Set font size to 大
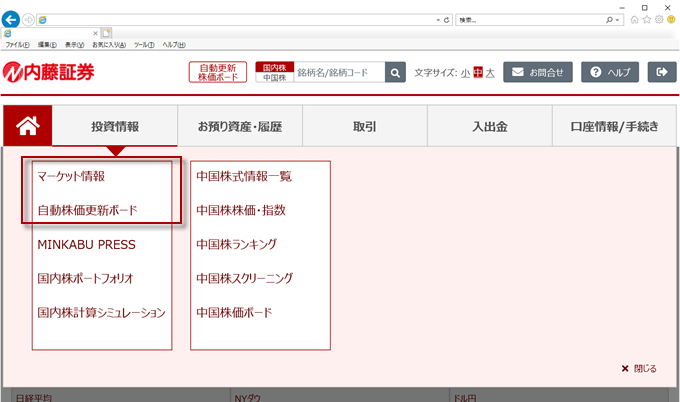The height and width of the screenshot is (402, 680). 490,72
